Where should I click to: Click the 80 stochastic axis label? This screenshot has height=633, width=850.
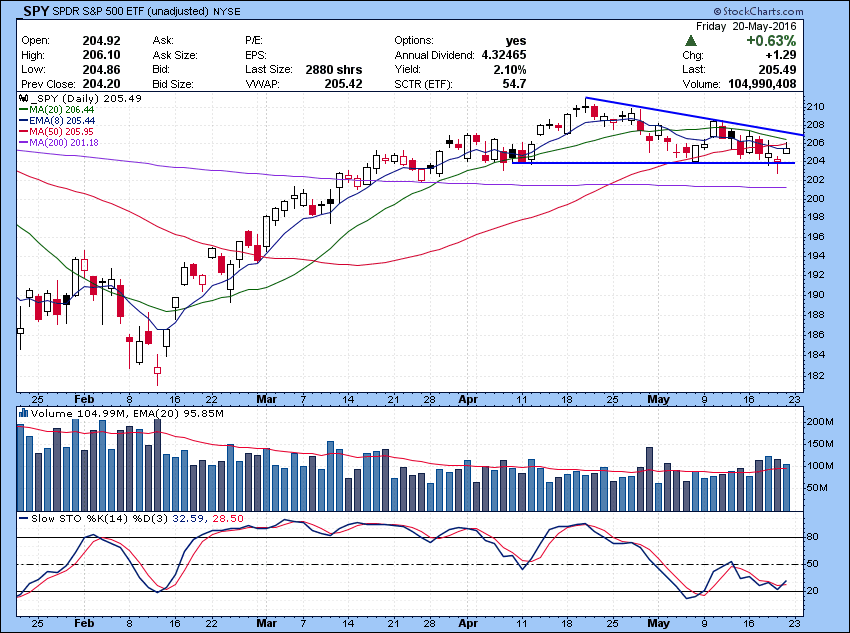(812, 537)
